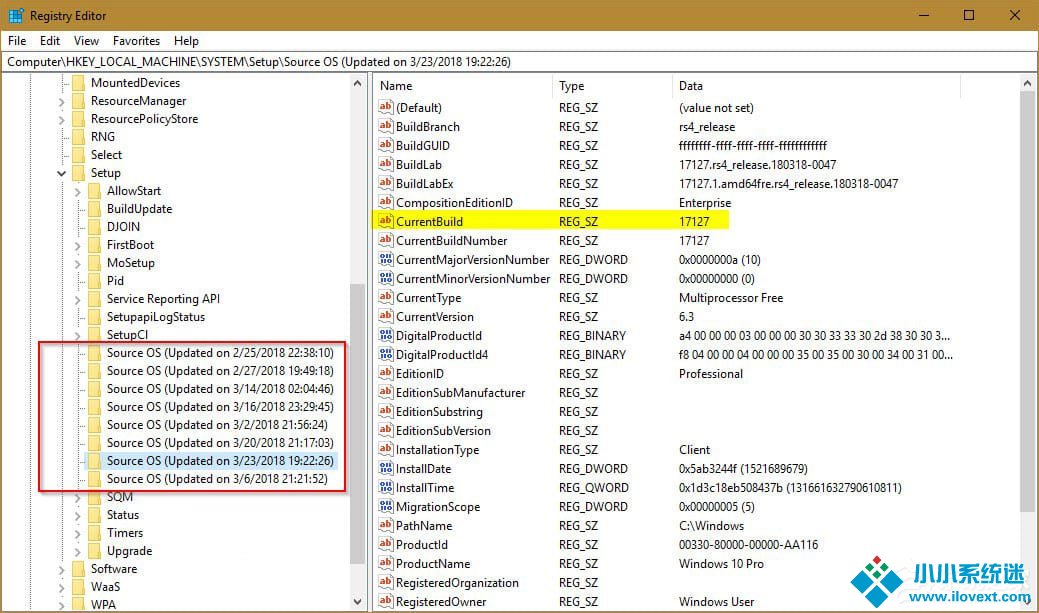Click the MountedDevices folder icon

[x=79, y=83]
